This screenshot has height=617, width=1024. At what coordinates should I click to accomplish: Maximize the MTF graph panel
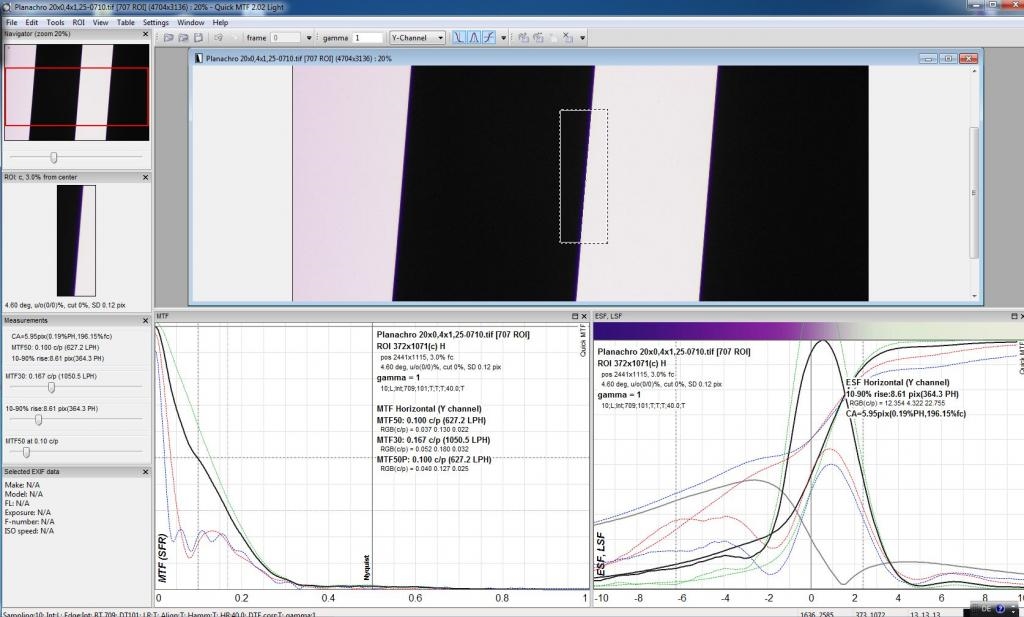point(575,316)
